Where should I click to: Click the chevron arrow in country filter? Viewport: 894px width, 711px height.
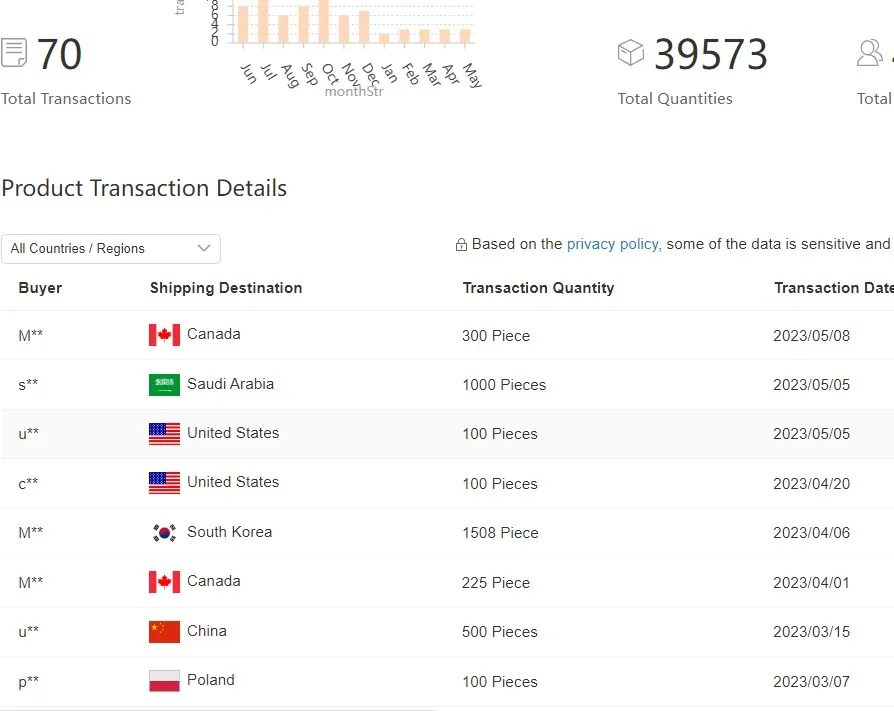(x=204, y=248)
